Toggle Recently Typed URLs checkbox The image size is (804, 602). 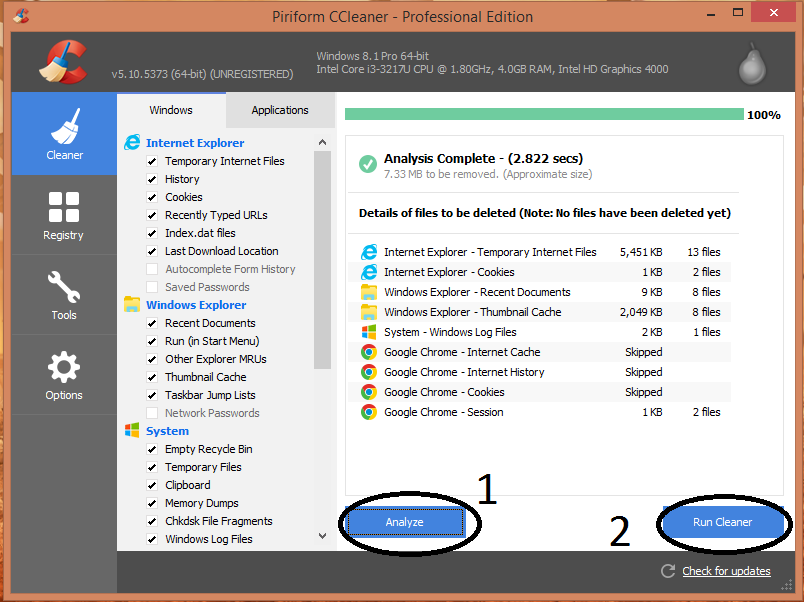point(152,215)
